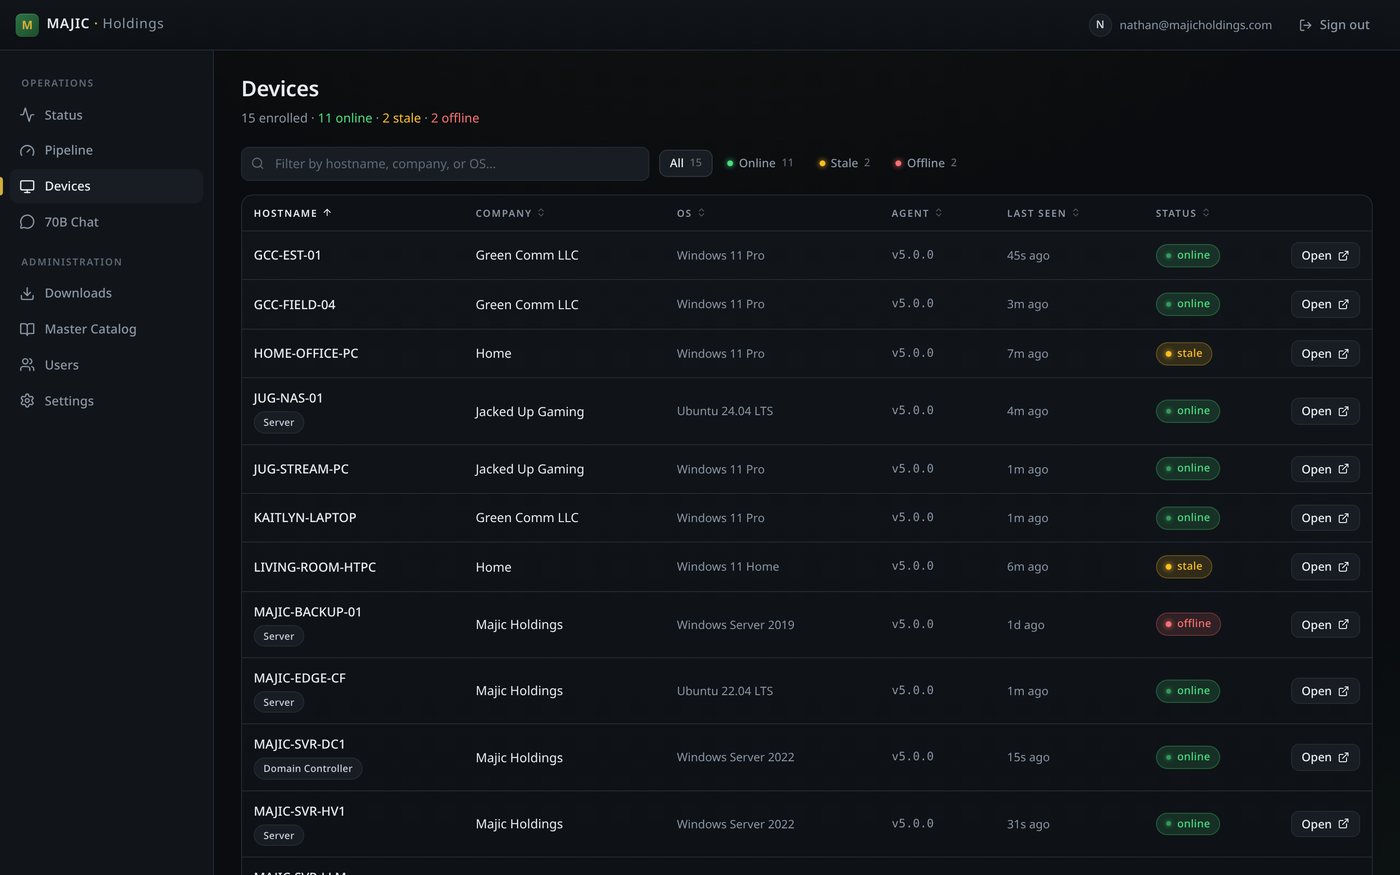Click the stale badge for HOME-OFFICE-PC
The width and height of the screenshot is (1400, 875).
coord(1184,353)
